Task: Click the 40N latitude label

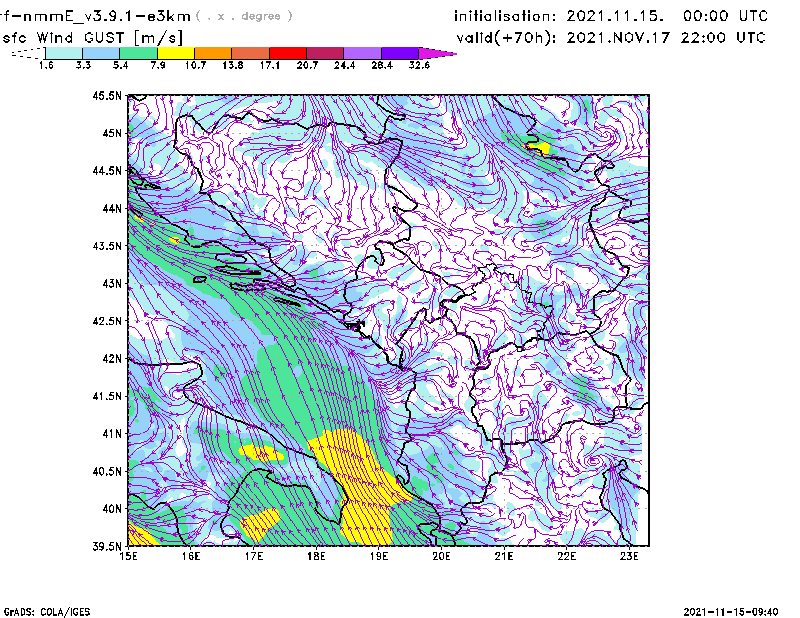Action: click(x=112, y=509)
